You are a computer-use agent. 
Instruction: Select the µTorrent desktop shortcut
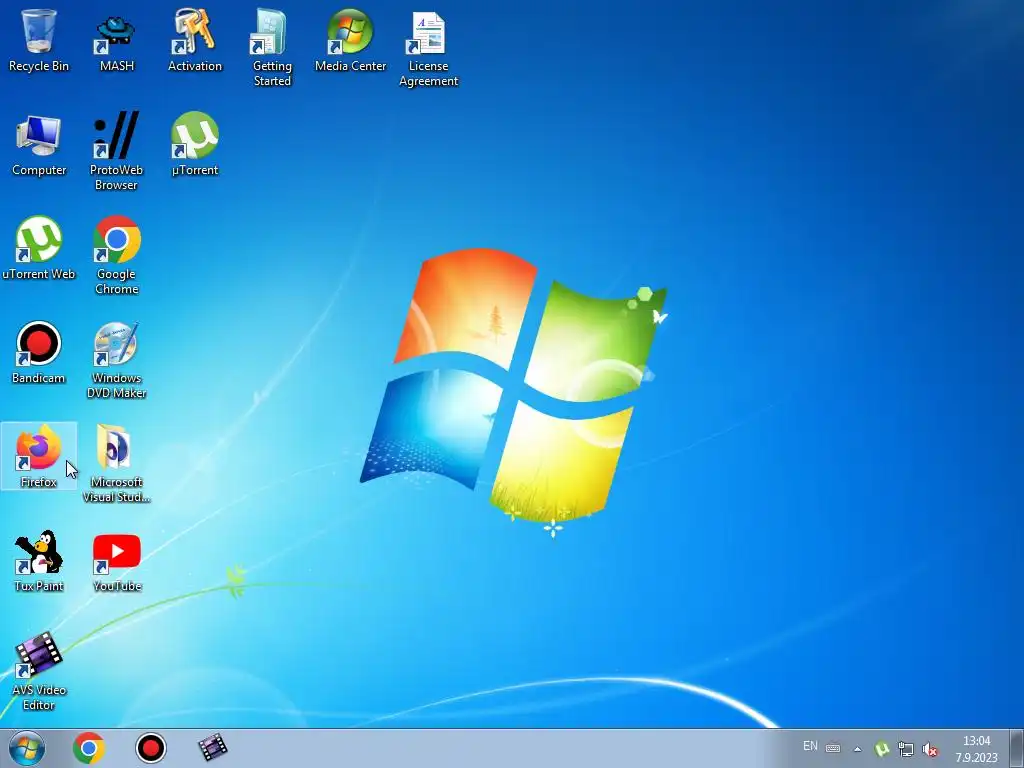click(x=195, y=145)
